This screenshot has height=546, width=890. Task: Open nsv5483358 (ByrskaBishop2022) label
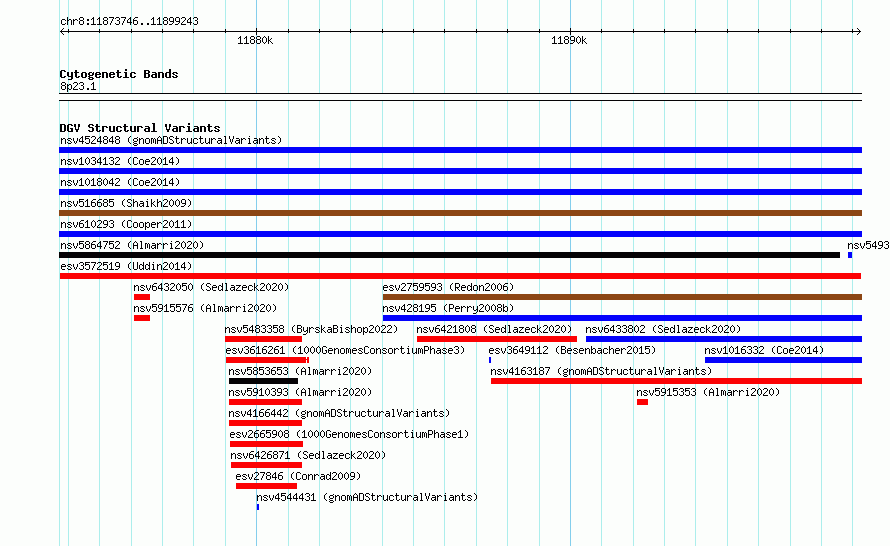pyautogui.click(x=311, y=329)
